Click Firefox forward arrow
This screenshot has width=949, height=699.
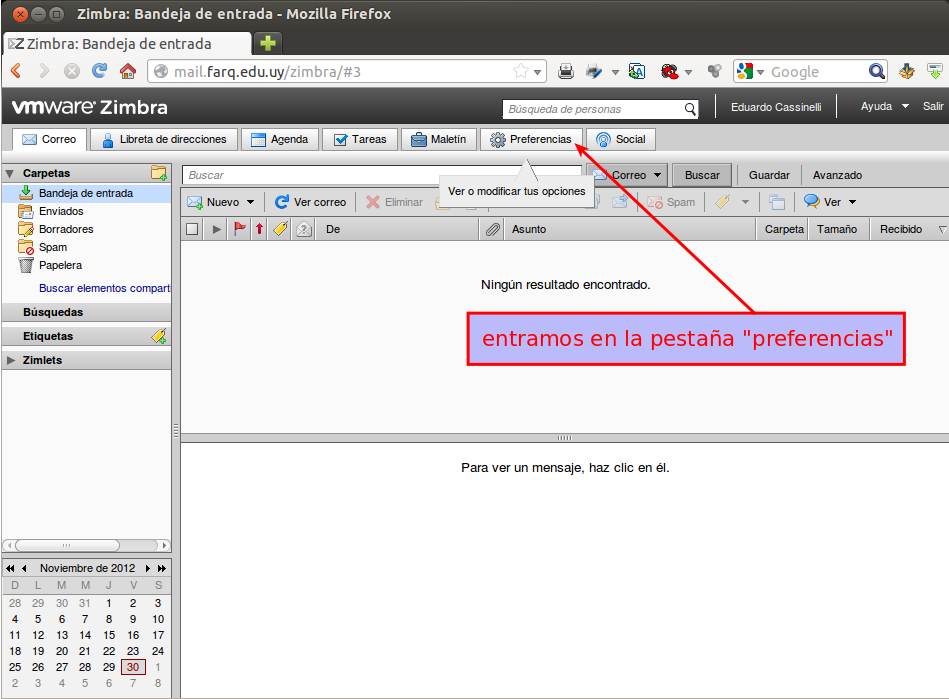click(44, 71)
